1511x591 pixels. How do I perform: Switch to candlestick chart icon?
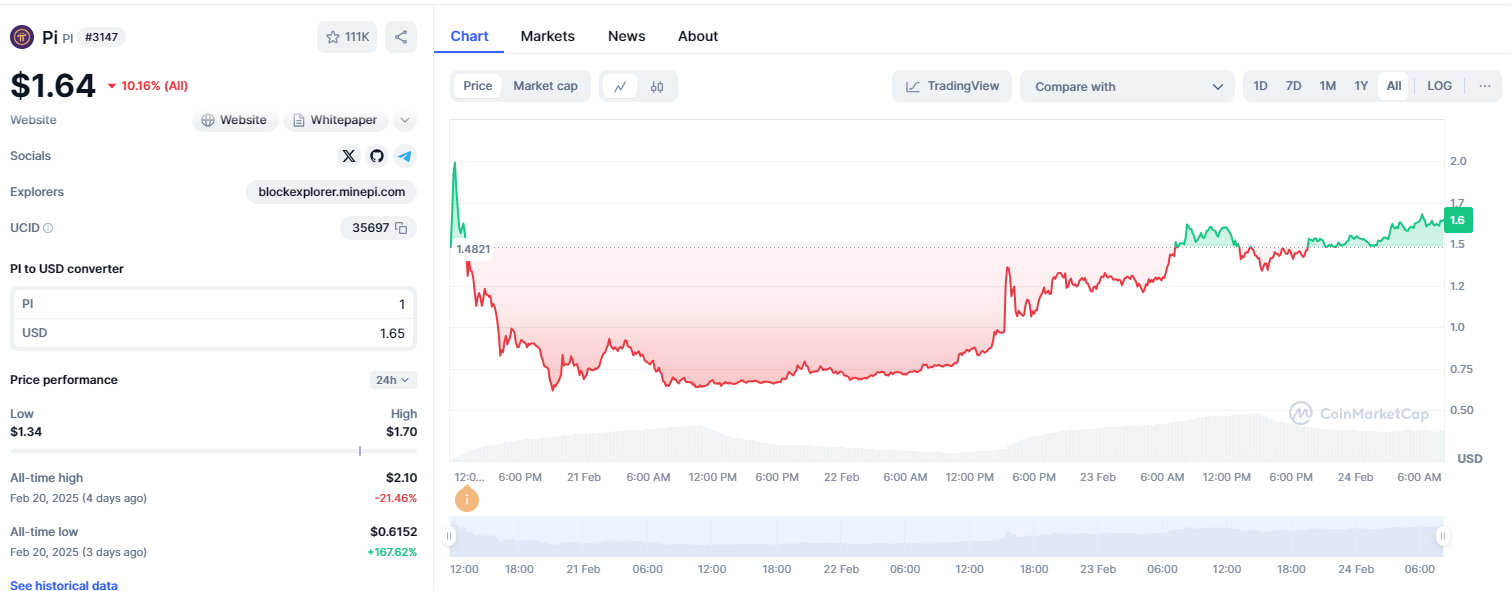[x=657, y=86]
